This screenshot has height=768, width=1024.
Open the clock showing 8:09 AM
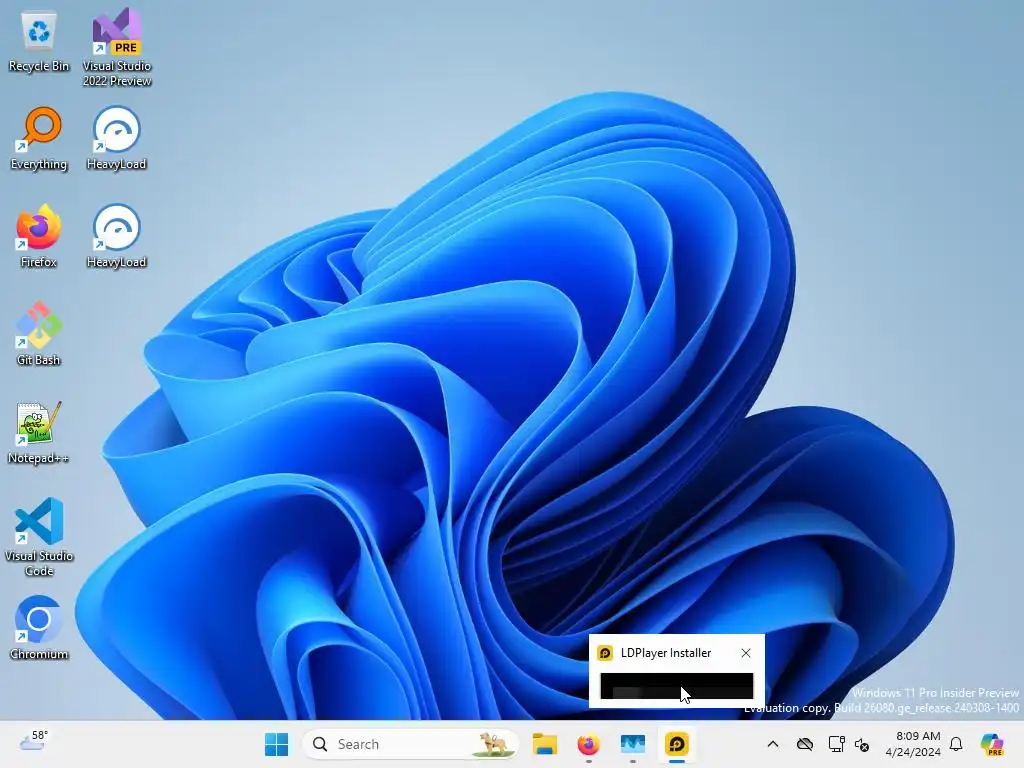click(x=913, y=744)
